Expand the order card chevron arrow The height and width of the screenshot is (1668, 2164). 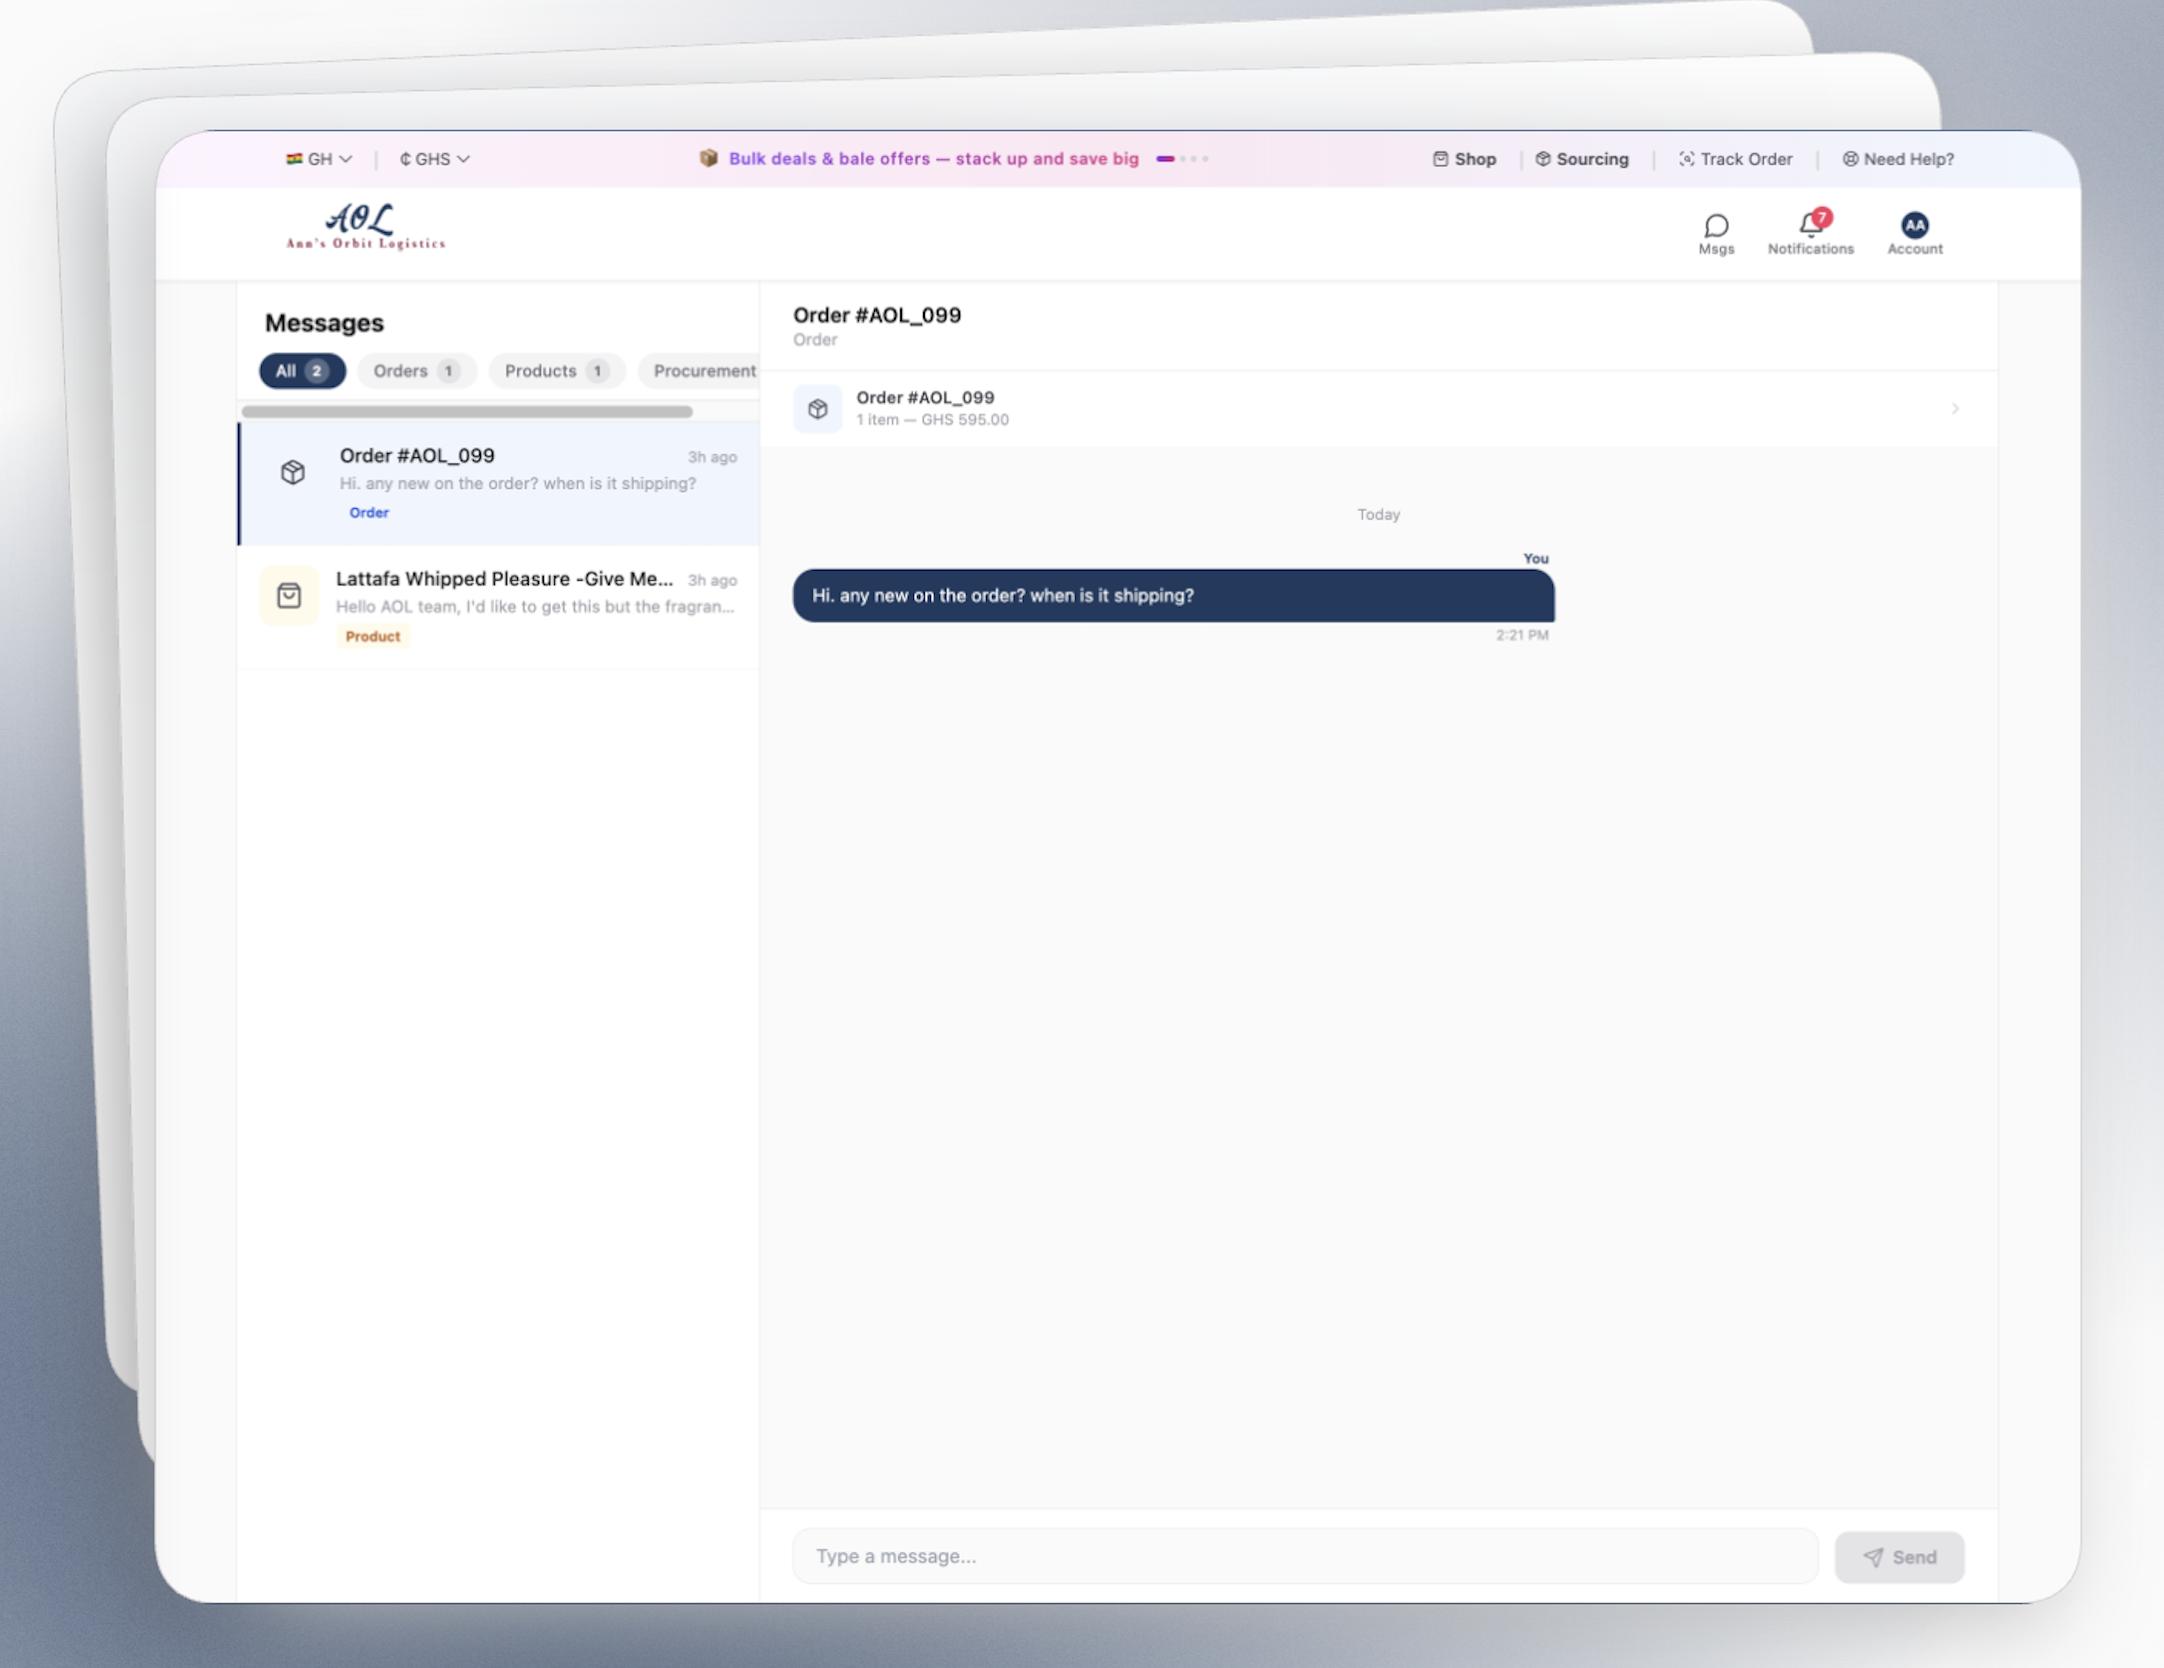(1955, 409)
